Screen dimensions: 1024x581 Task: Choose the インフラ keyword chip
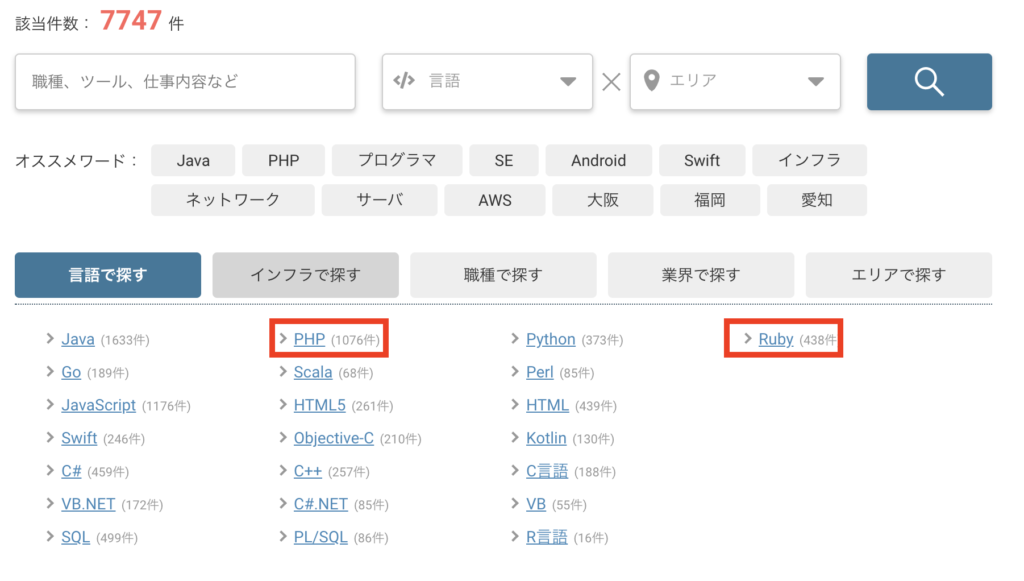point(809,161)
